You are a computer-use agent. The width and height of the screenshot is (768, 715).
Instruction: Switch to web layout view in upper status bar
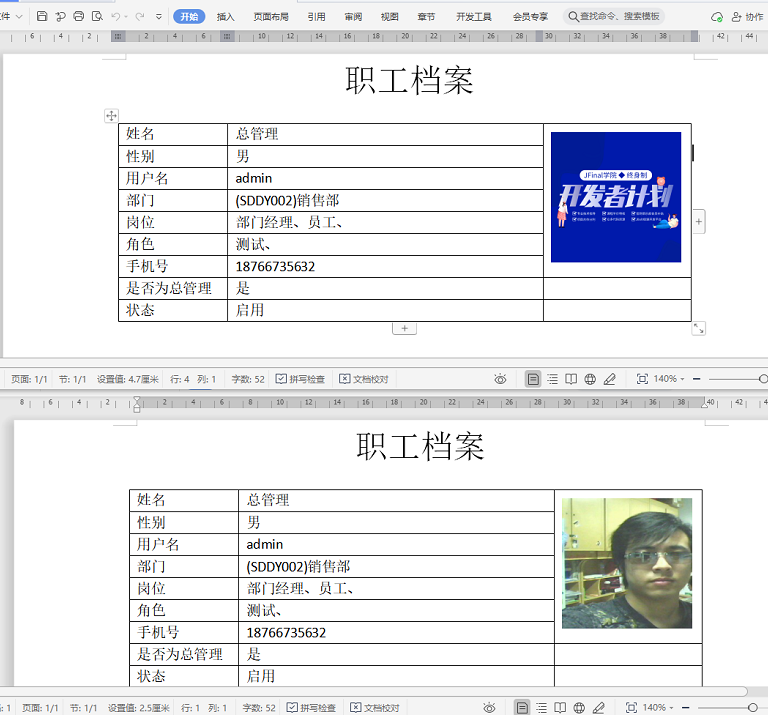coord(590,380)
